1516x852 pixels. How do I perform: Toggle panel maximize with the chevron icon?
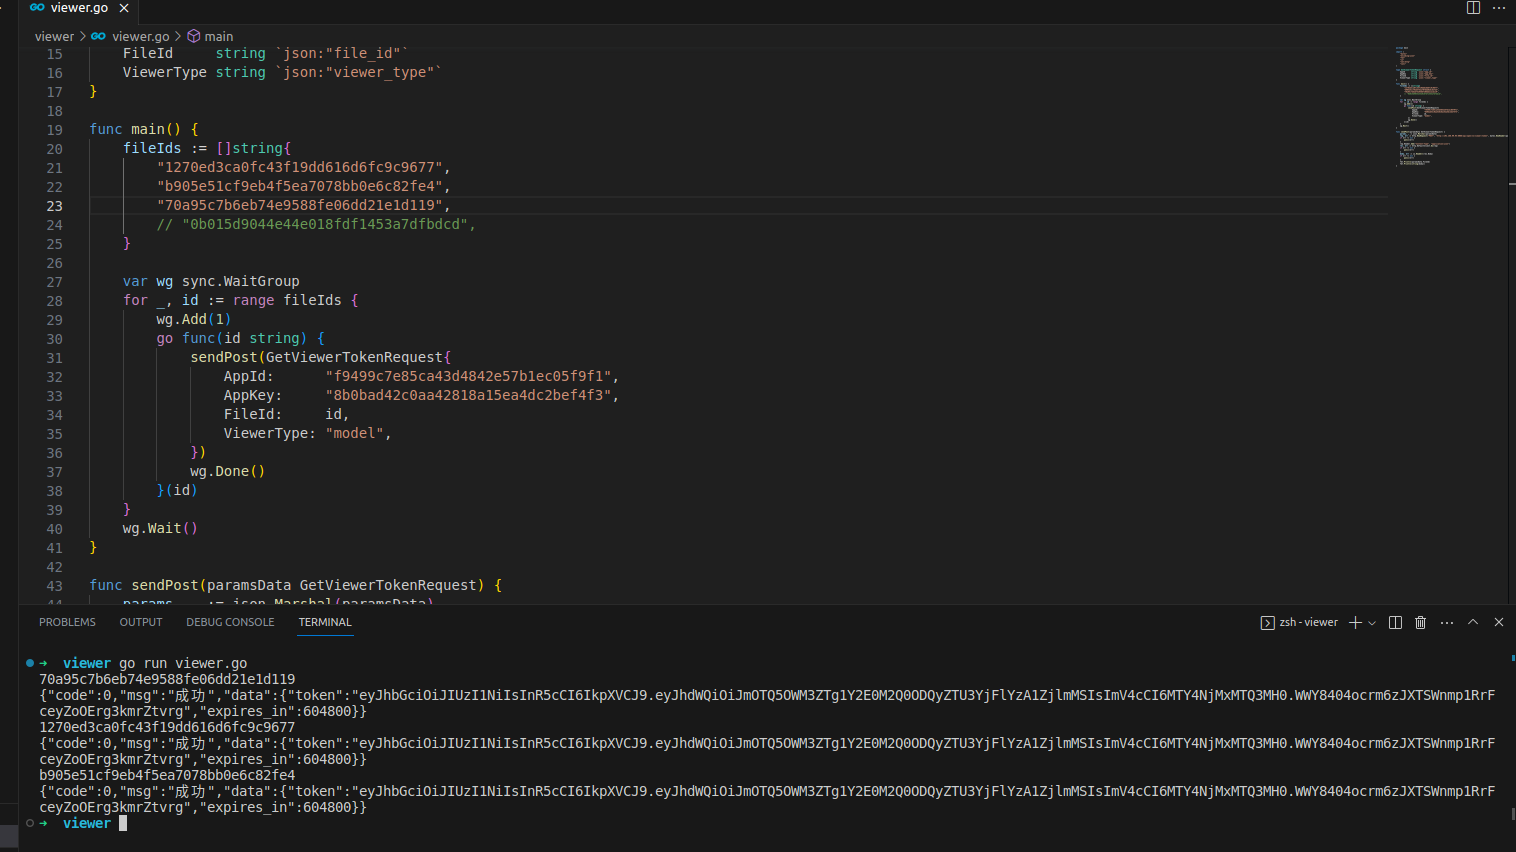pos(1472,622)
